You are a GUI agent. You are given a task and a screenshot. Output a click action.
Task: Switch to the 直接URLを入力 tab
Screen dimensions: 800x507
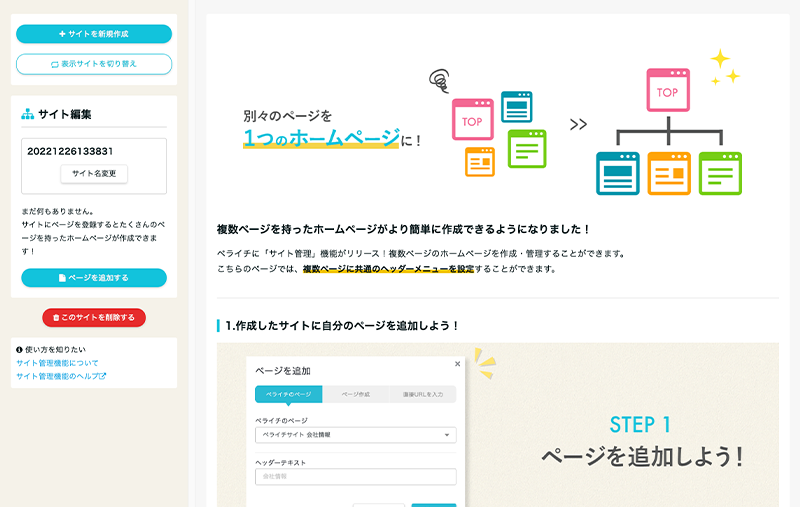click(x=422, y=395)
